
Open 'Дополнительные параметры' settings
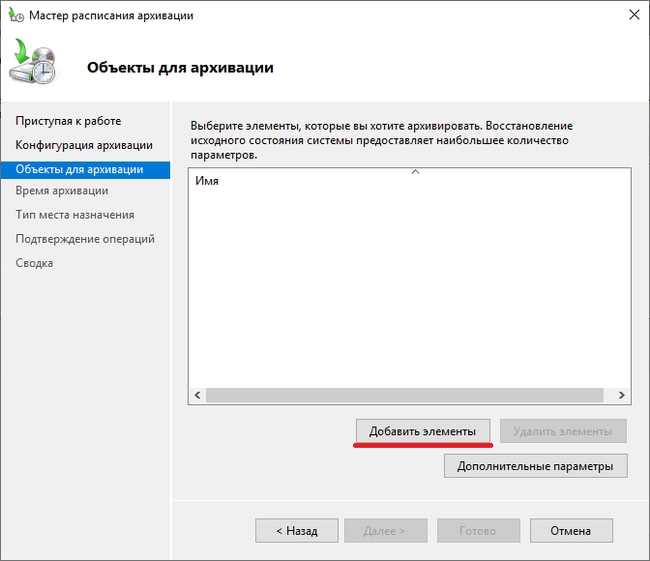[x=535, y=466]
